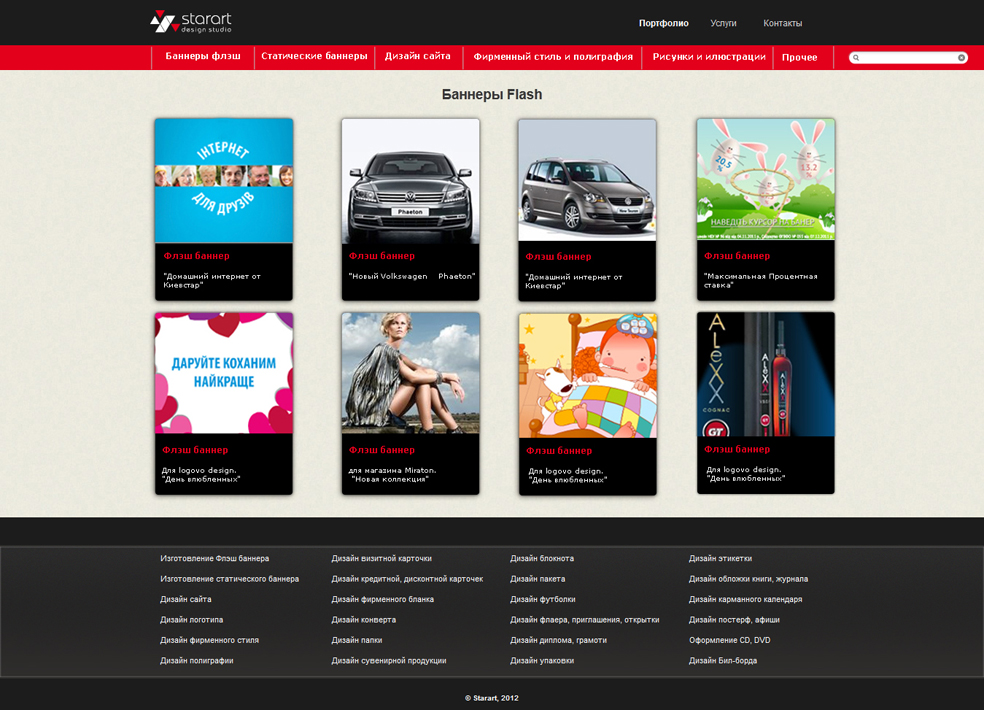The image size is (984, 710).
Task: Open the grey Volkswagen minivan thumbnail
Action: [x=587, y=180]
